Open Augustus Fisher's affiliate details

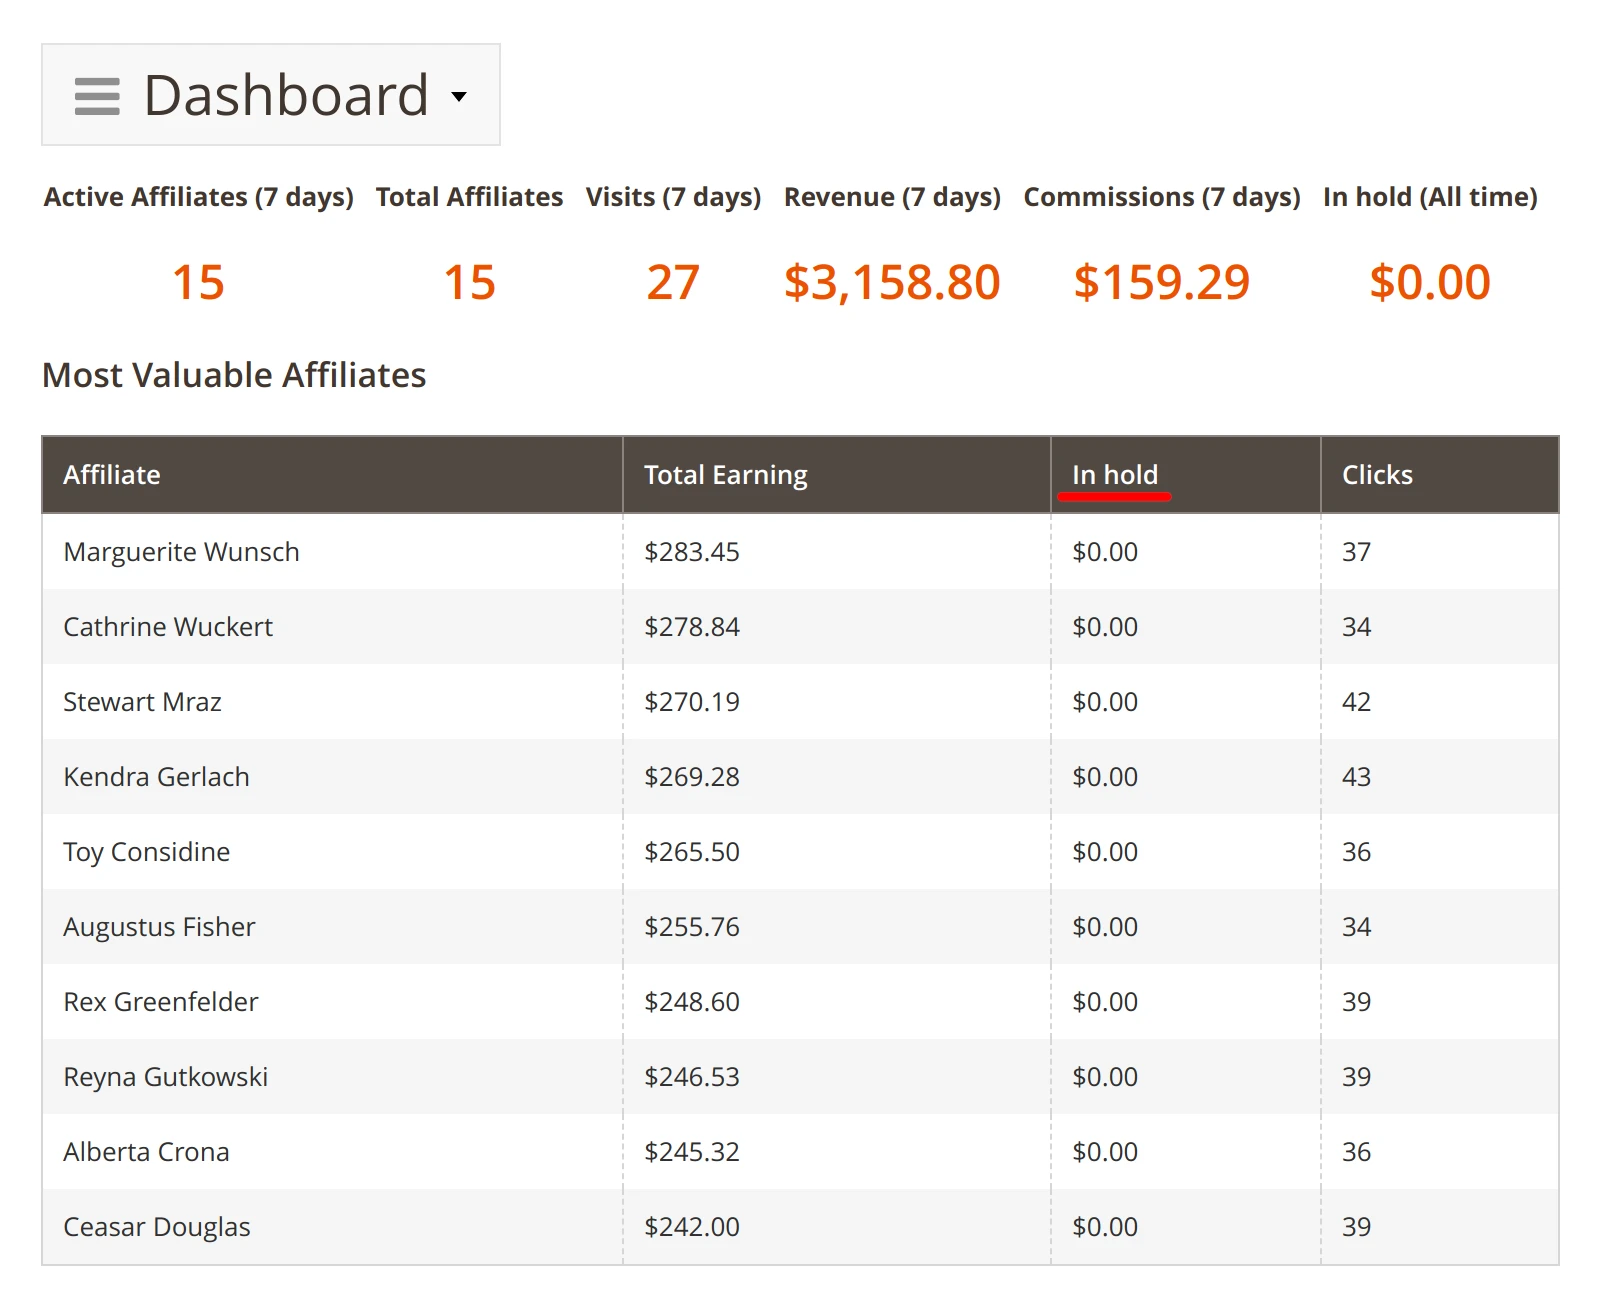pyautogui.click(x=159, y=926)
